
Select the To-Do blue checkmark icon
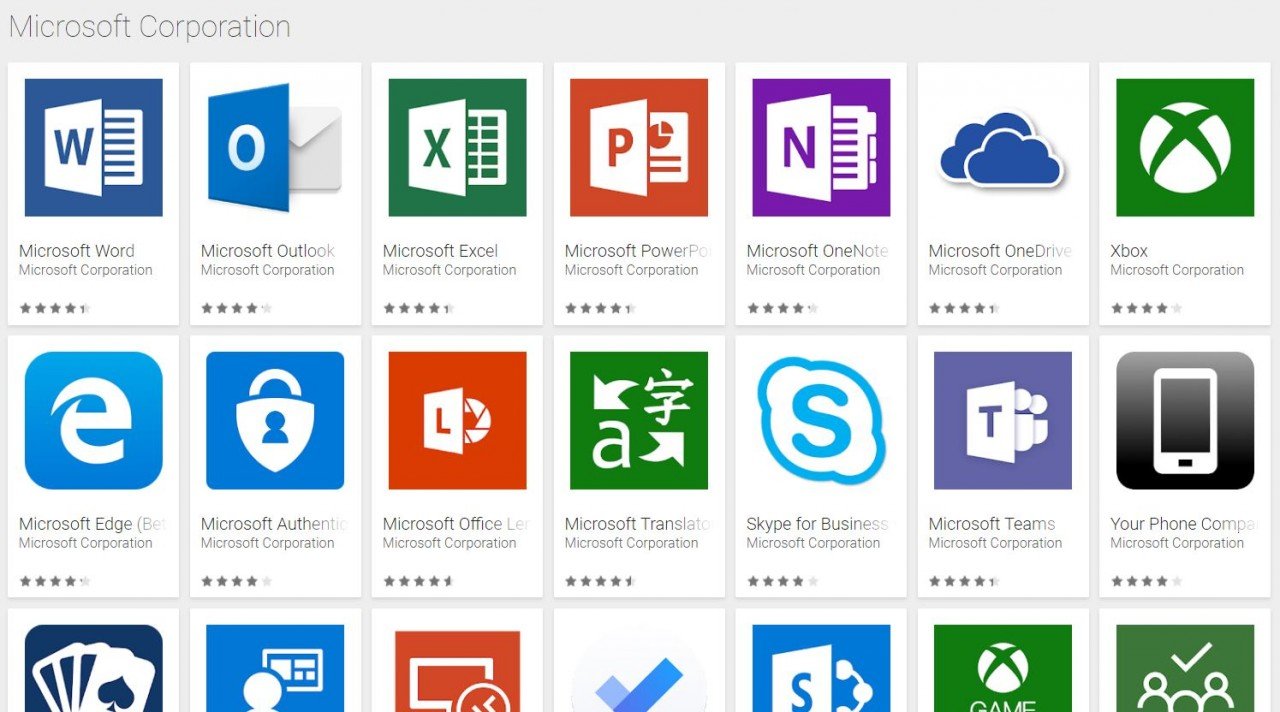click(639, 668)
